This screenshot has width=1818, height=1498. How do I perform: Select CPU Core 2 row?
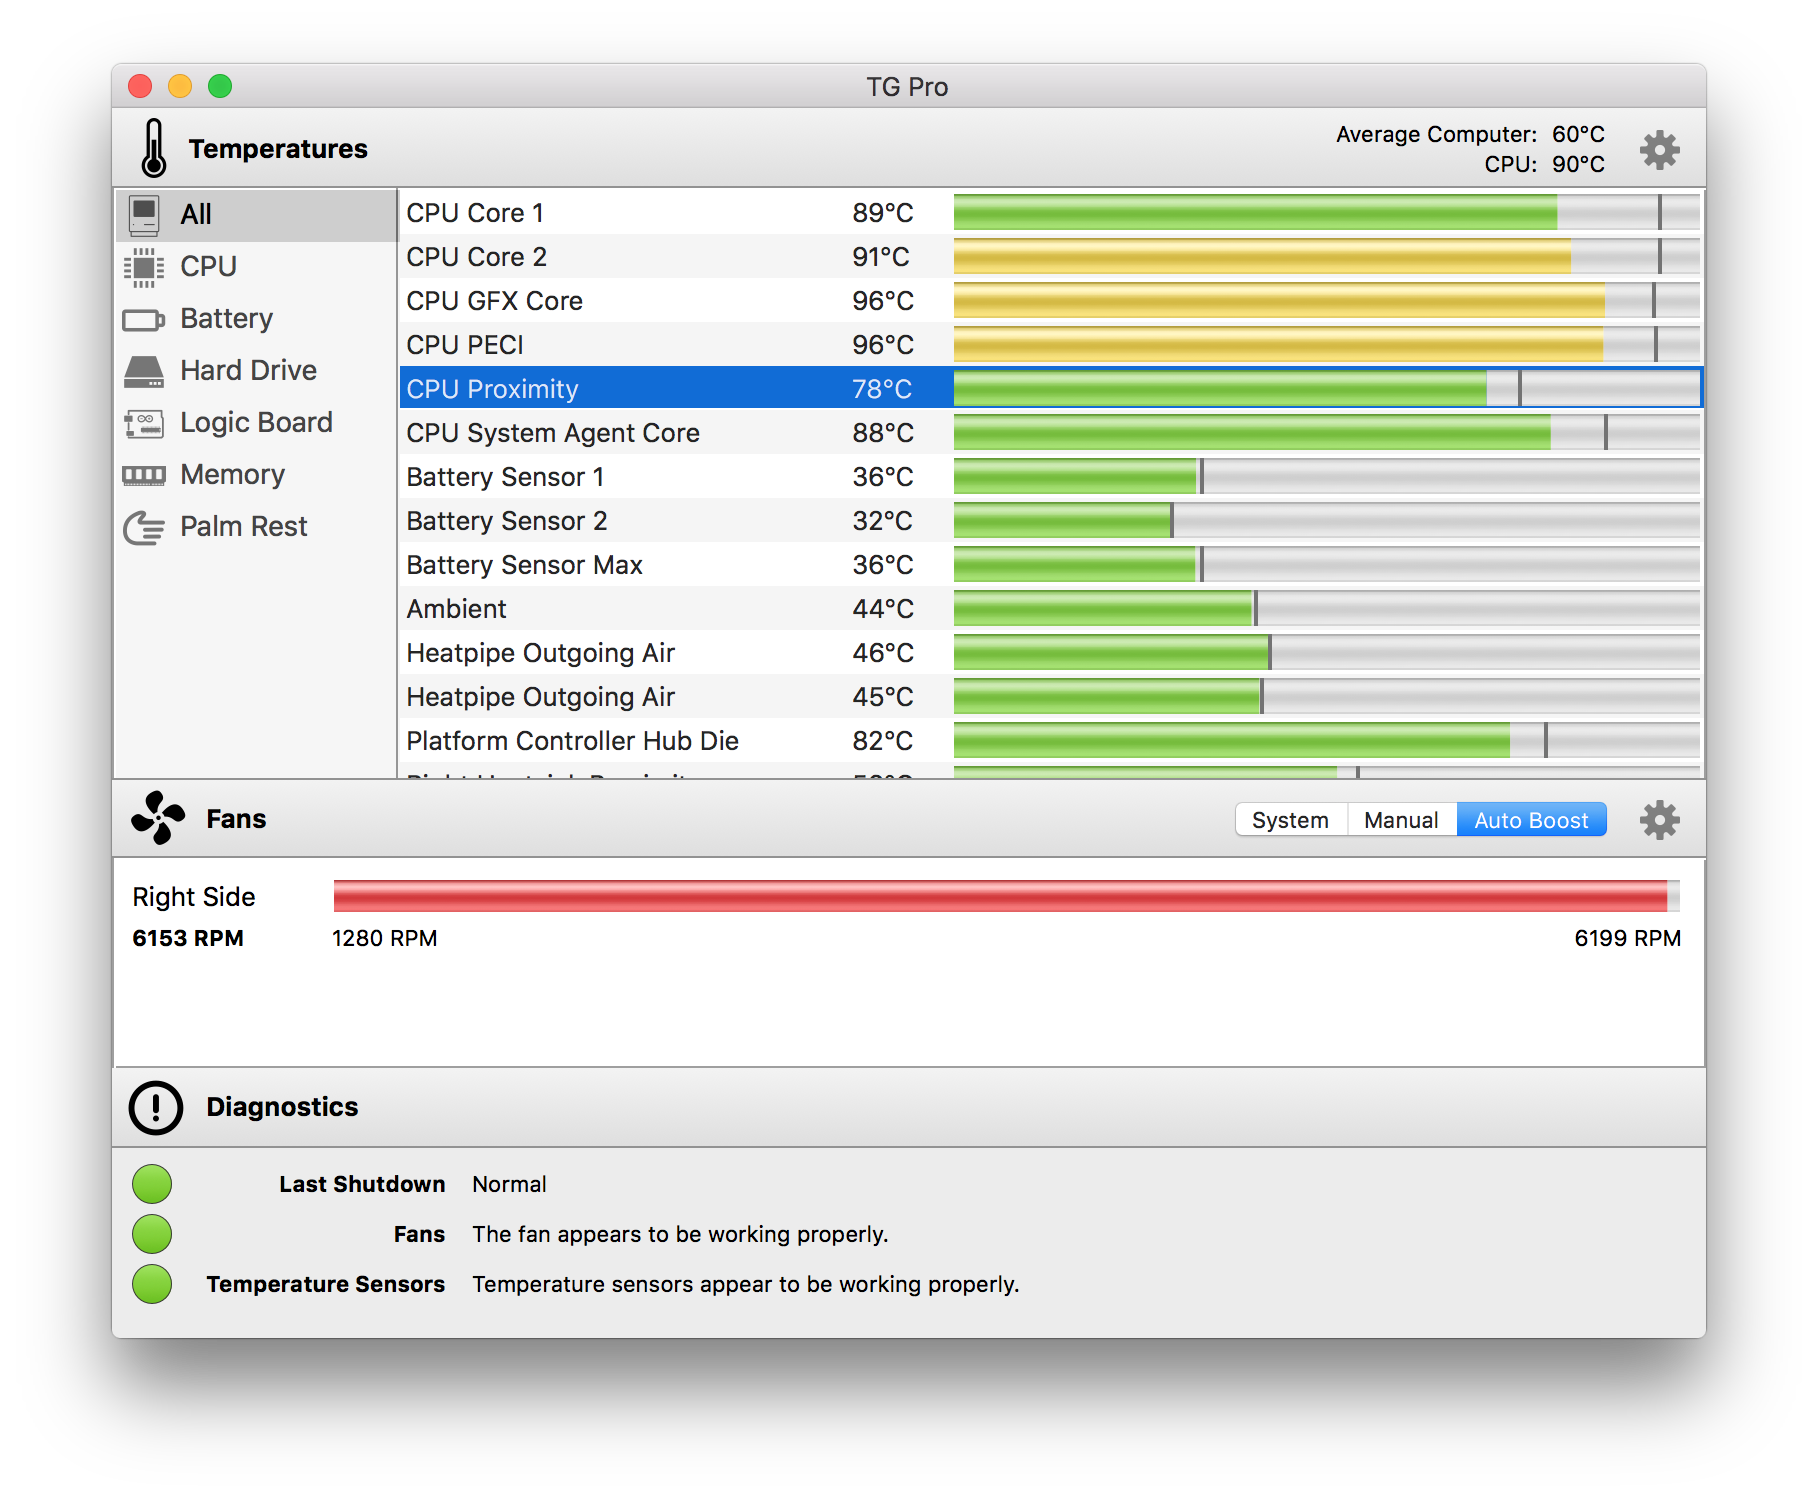click(1050, 256)
